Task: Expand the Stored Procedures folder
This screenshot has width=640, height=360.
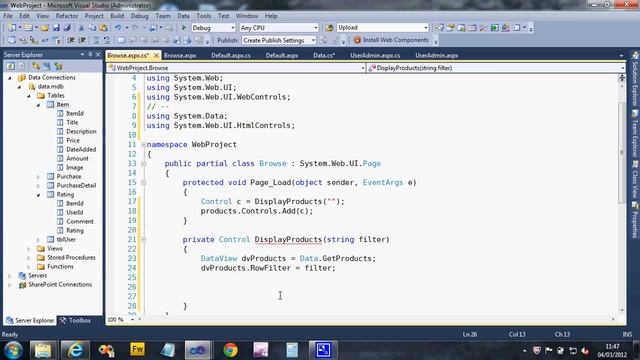Action: (29, 258)
